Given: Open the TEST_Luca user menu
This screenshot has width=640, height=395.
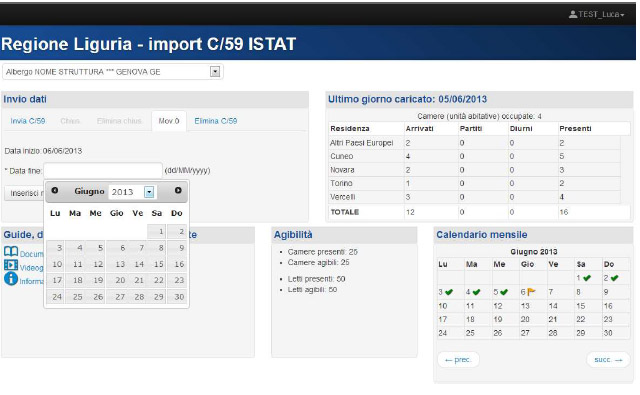Looking at the screenshot, I should point(596,14).
